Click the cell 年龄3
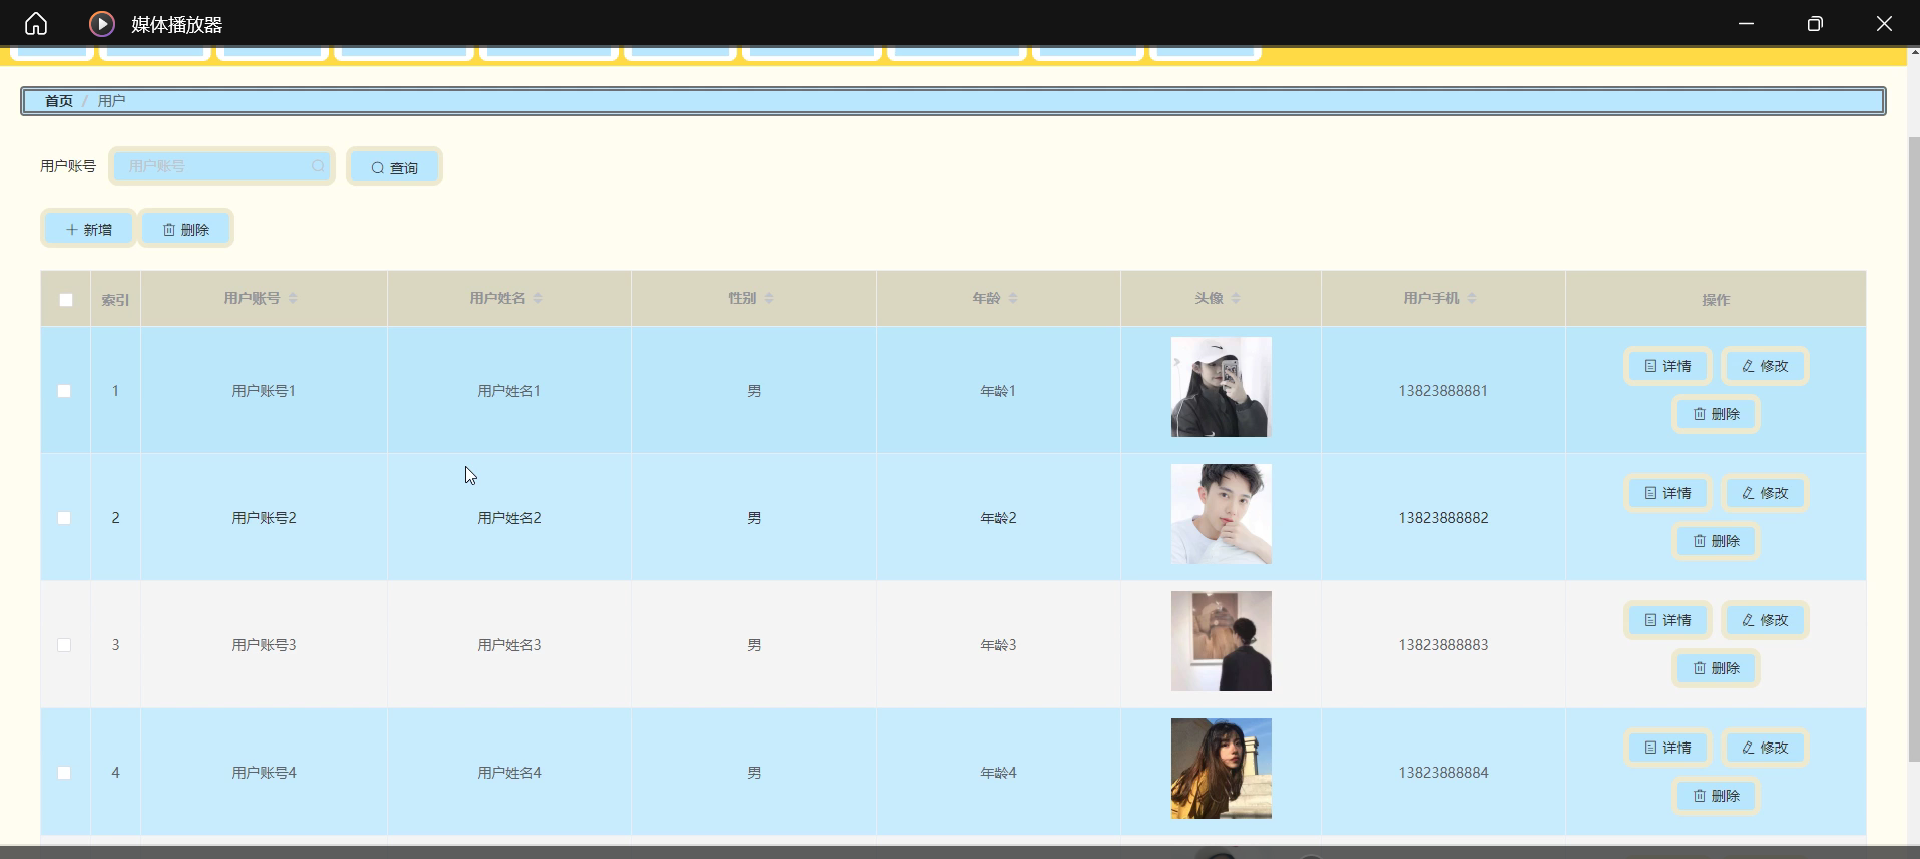The height and width of the screenshot is (859, 1920). pyautogui.click(x=998, y=645)
